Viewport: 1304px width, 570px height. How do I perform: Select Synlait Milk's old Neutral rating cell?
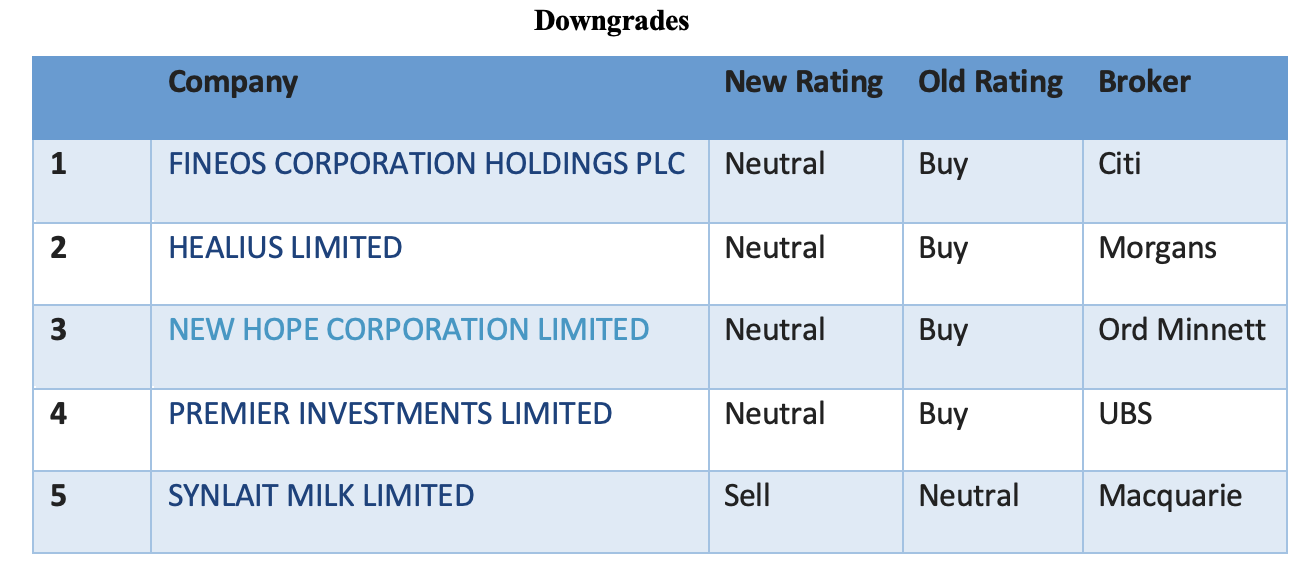click(x=969, y=496)
